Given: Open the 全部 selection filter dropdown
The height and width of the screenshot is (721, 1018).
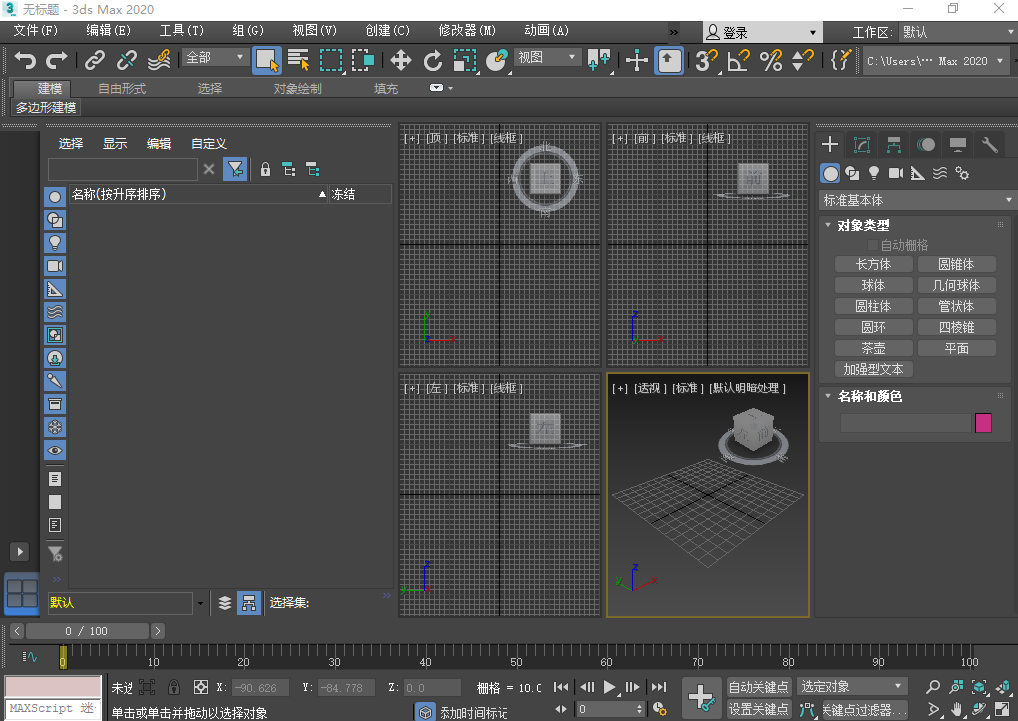Looking at the screenshot, I should pos(215,58).
